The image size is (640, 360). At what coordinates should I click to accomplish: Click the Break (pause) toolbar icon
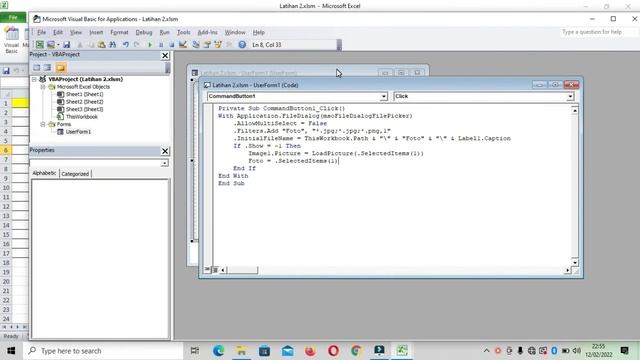pyautogui.click(x=161, y=44)
